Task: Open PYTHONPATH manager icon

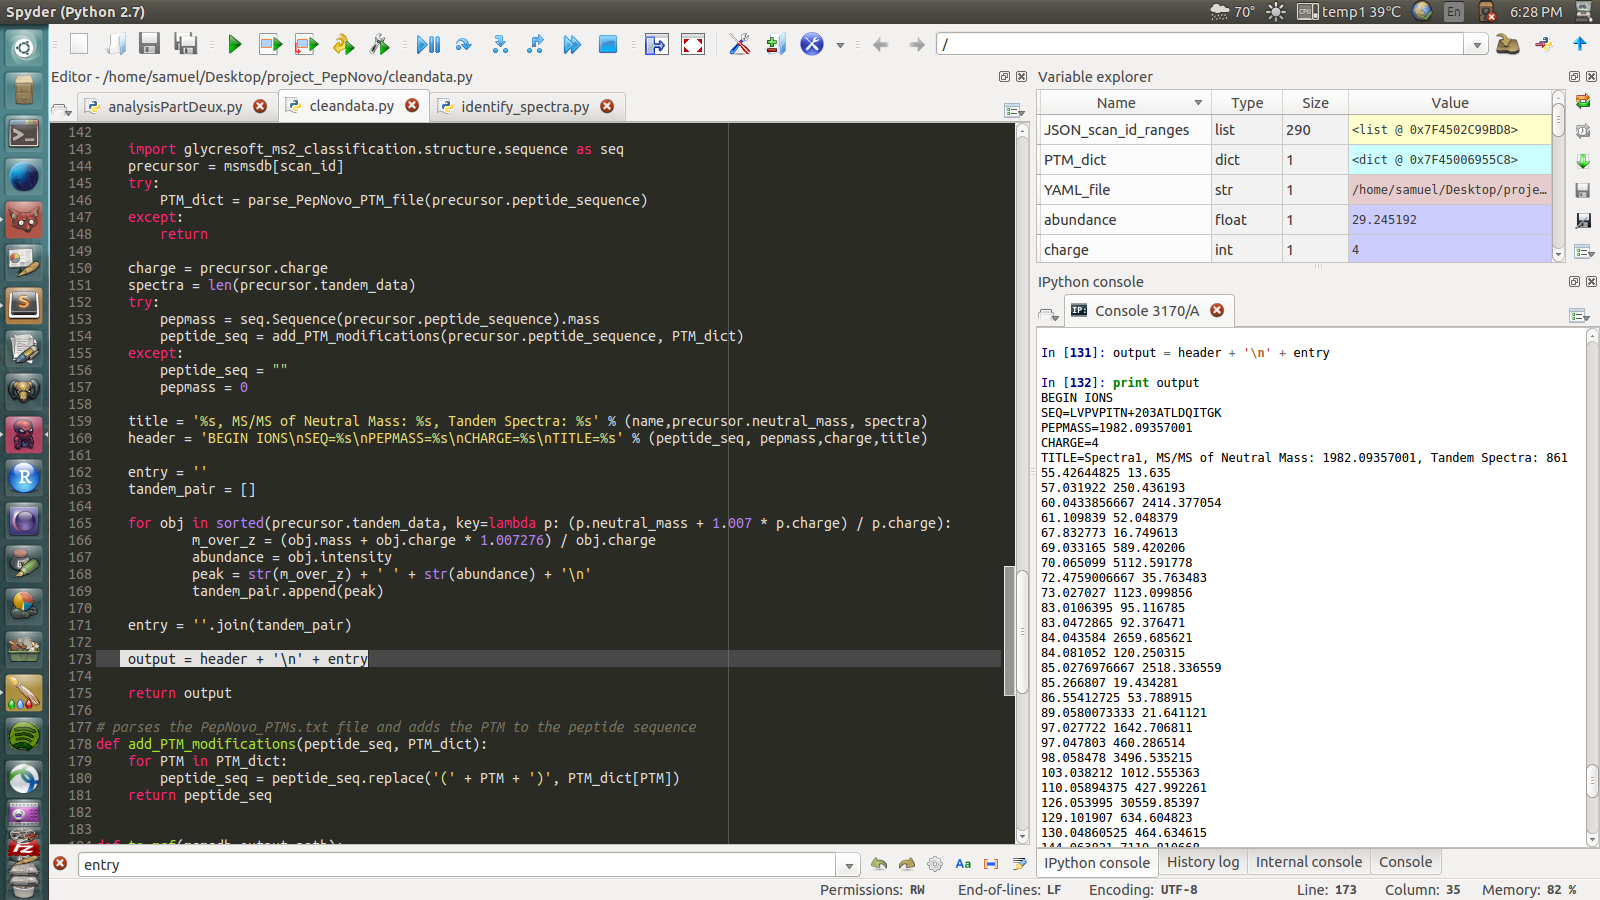Action: pyautogui.click(x=776, y=44)
